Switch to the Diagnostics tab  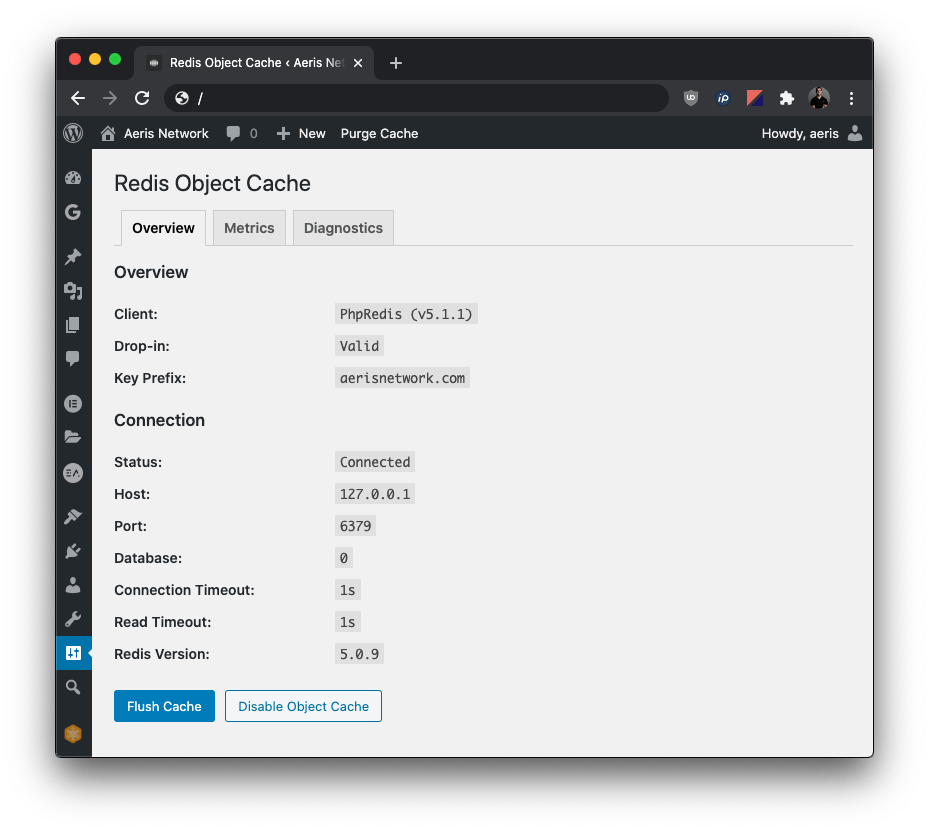click(342, 227)
